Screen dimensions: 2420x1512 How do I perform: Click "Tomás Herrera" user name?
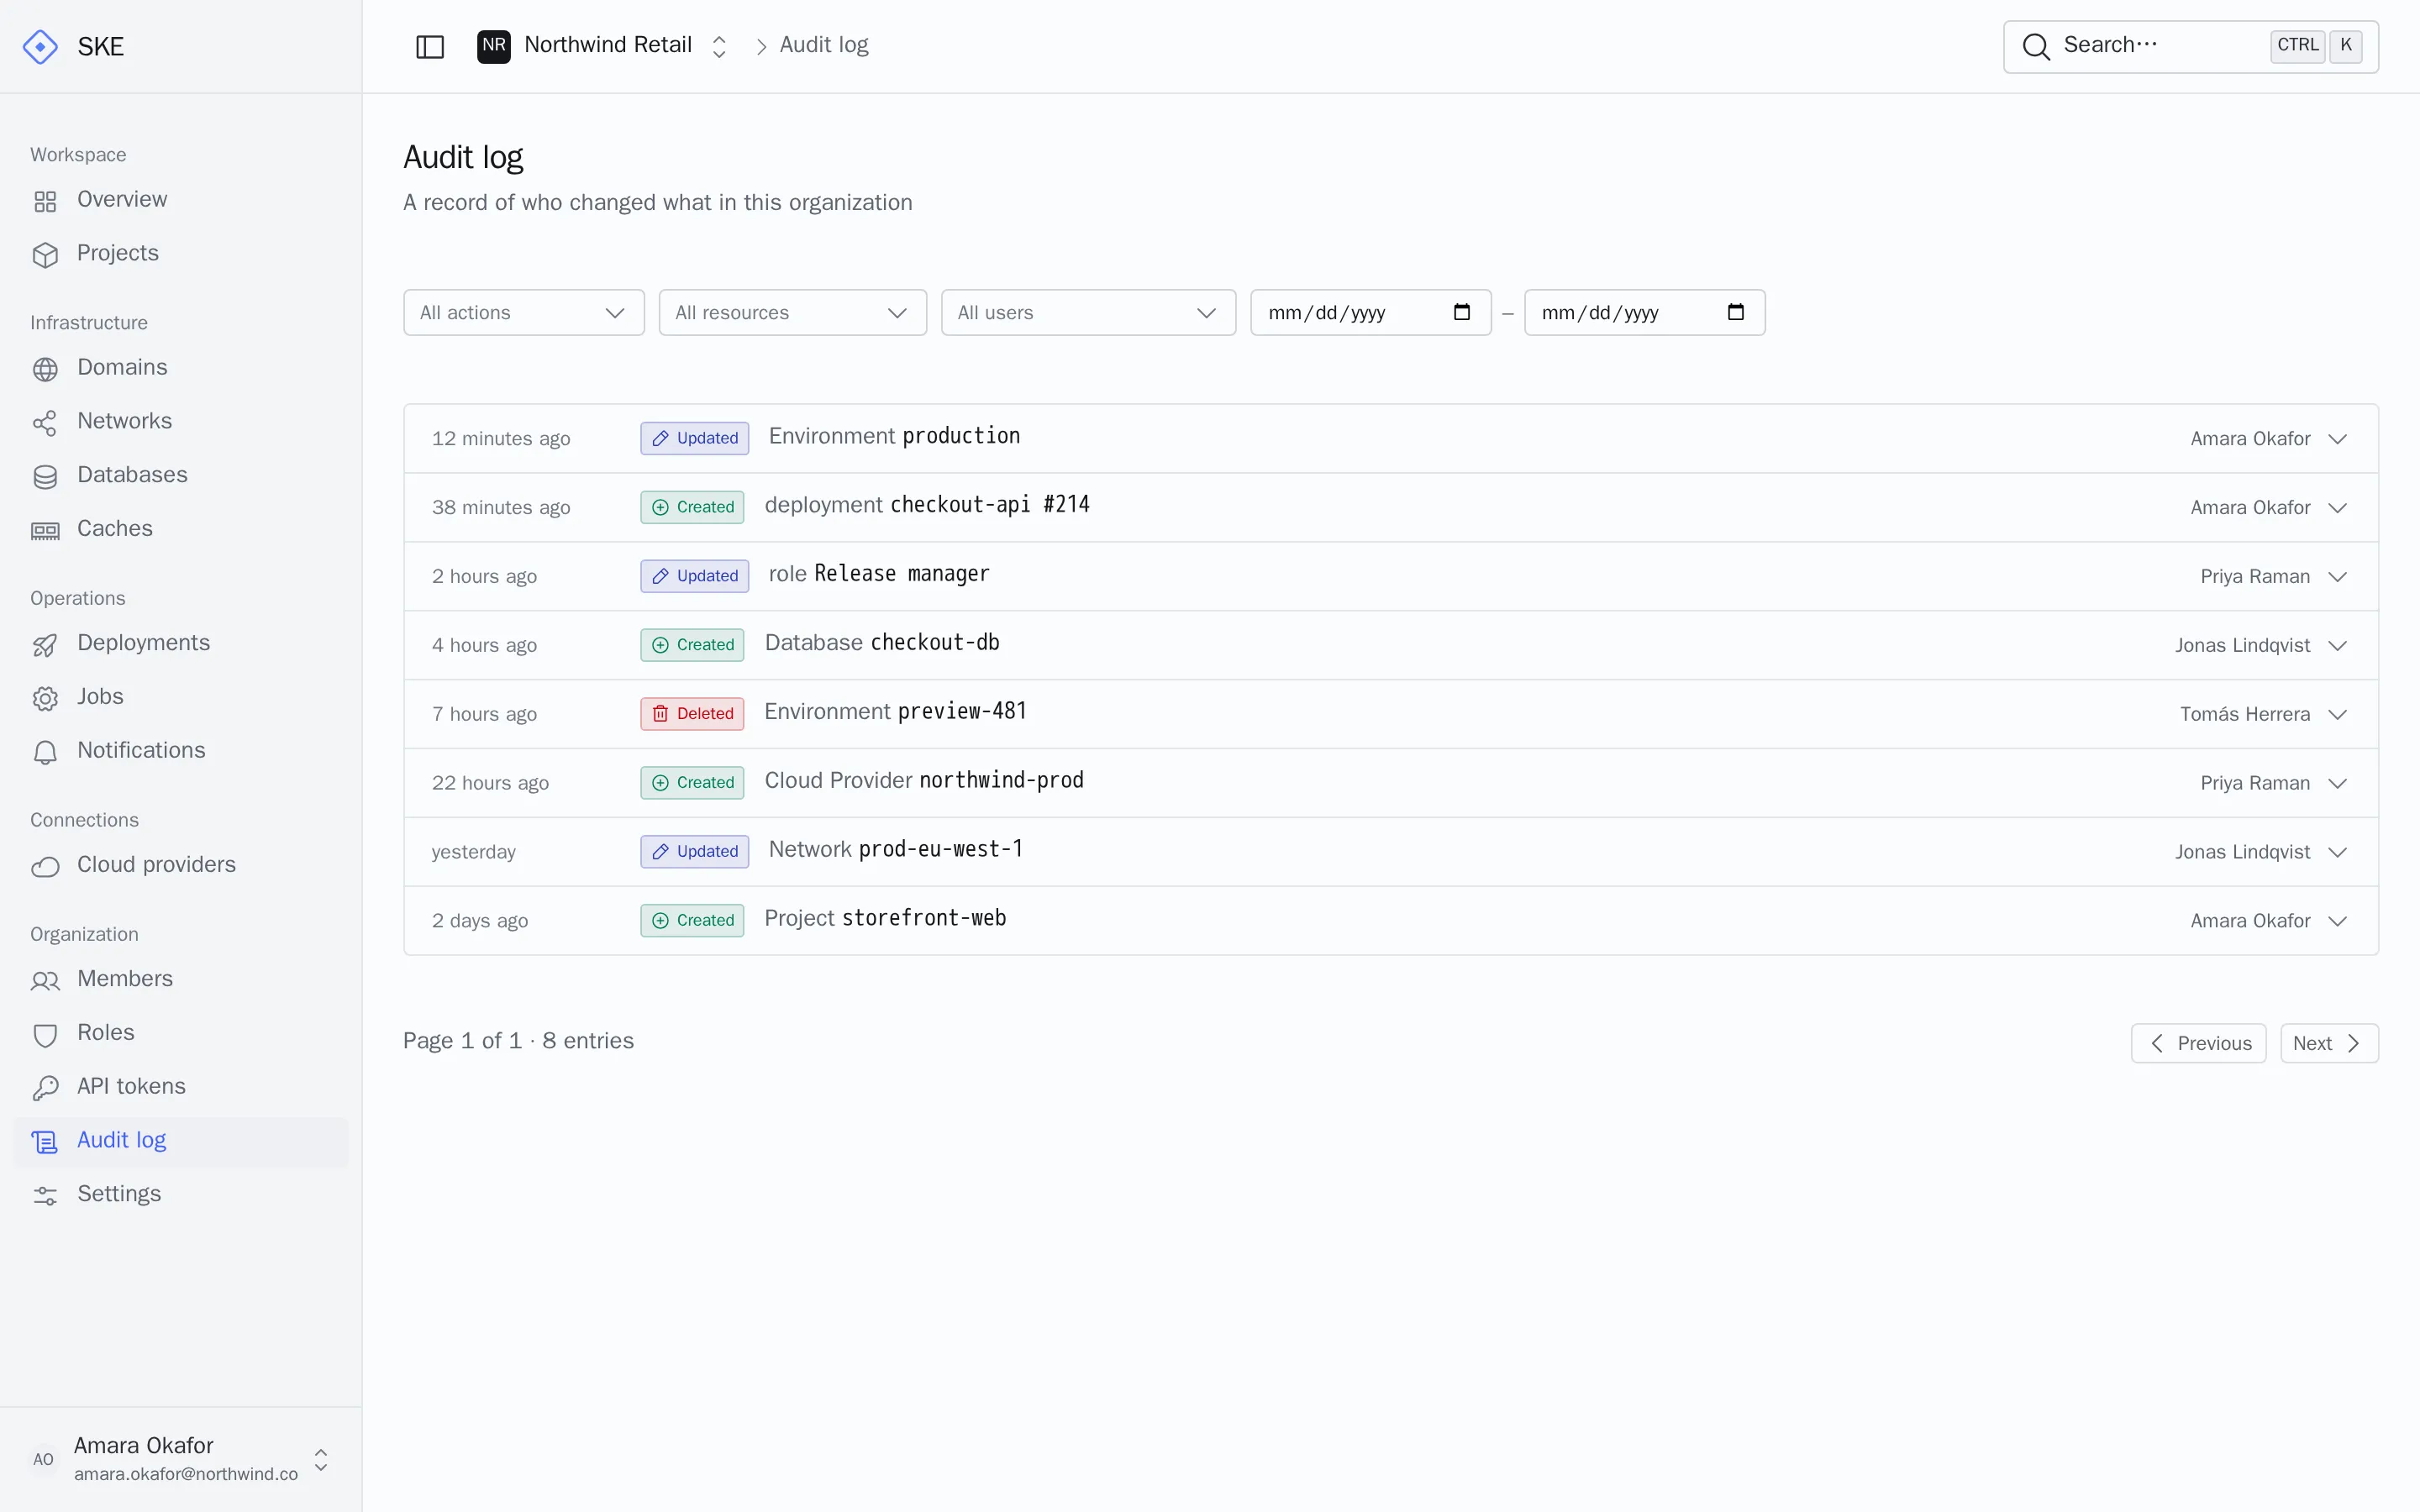point(2245,715)
